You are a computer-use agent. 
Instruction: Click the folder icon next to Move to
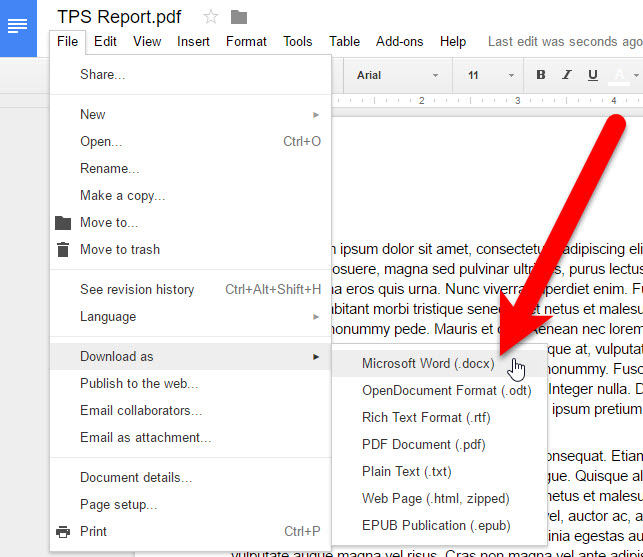(x=63, y=223)
